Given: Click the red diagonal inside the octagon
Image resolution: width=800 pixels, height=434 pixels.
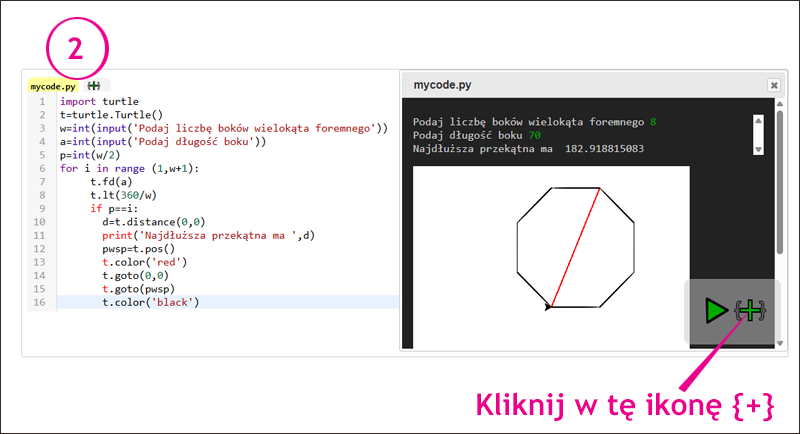Looking at the screenshot, I should pyautogui.click(x=575, y=246).
